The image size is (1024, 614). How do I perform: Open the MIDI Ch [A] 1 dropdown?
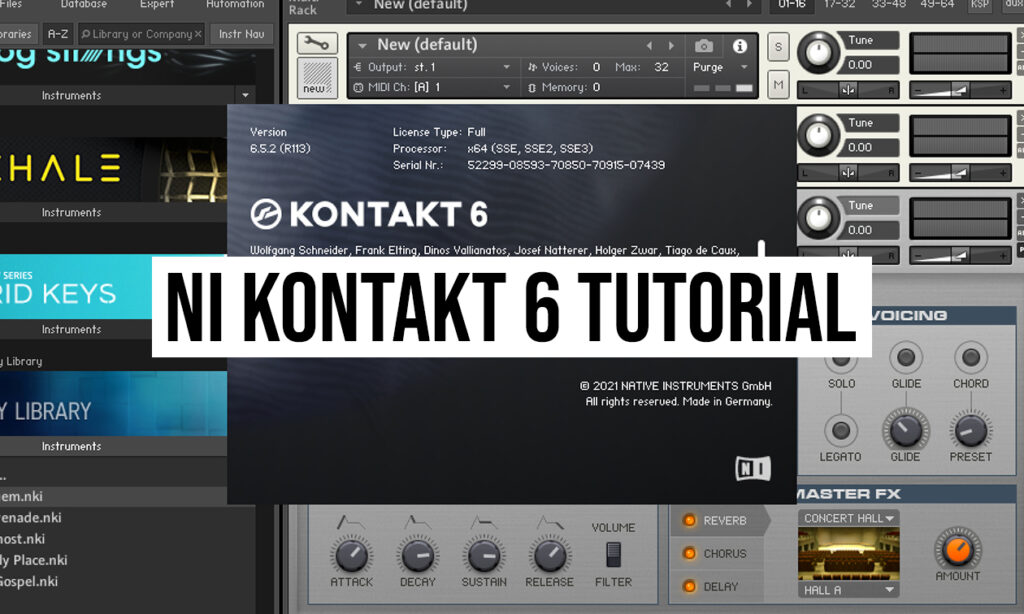506,87
